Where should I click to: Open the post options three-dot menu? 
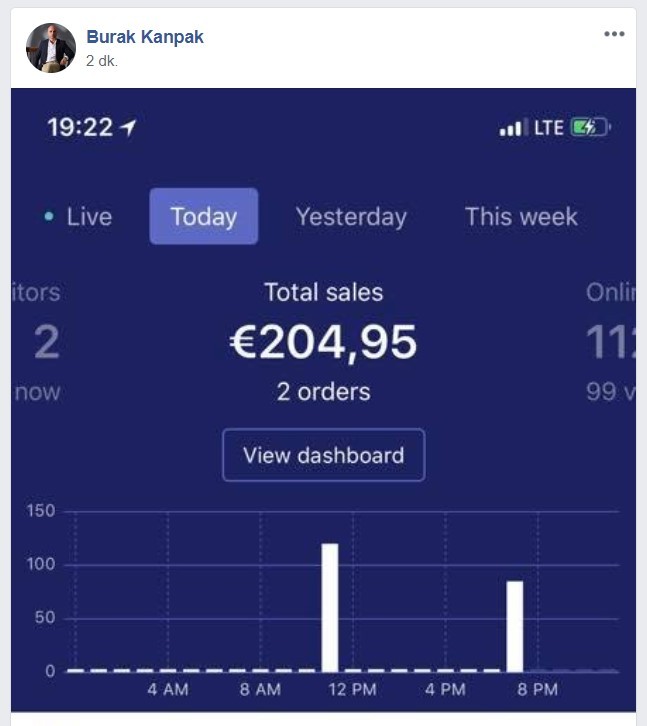click(x=614, y=34)
